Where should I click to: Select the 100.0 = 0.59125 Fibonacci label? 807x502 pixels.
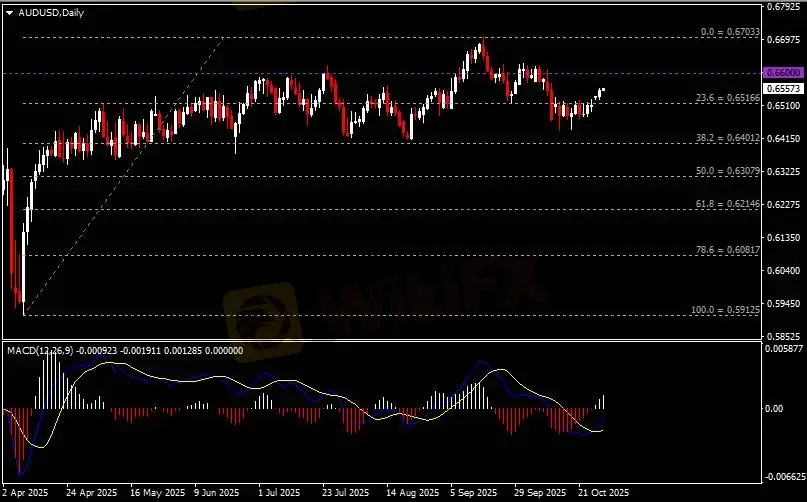click(721, 309)
